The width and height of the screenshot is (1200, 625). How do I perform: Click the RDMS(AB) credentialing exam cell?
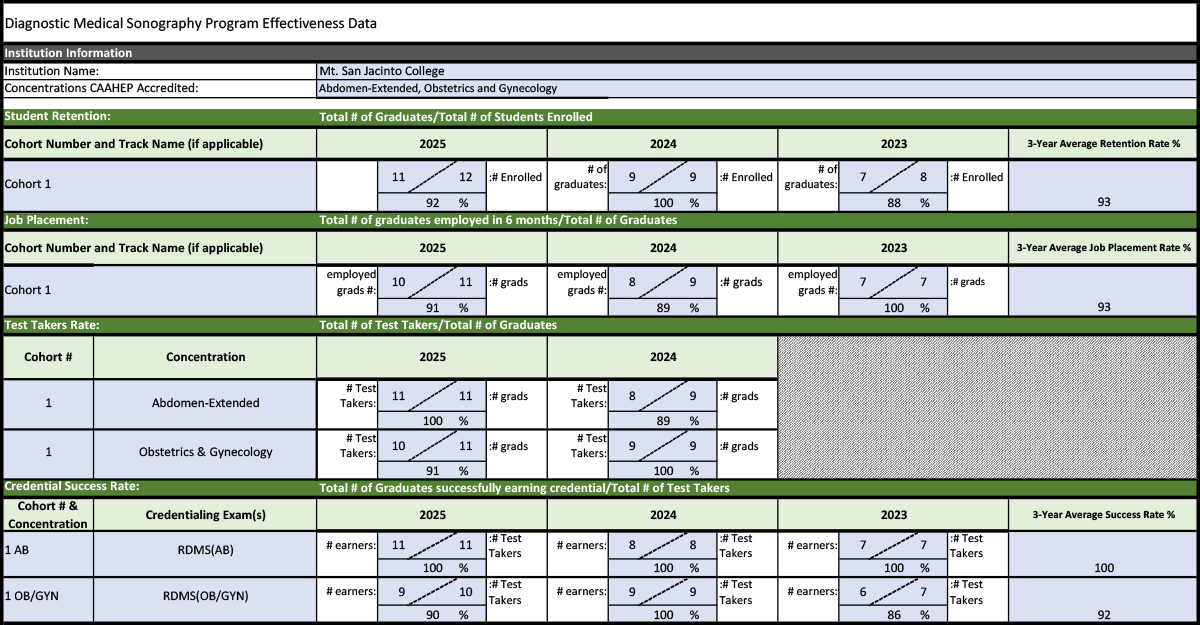click(205, 546)
